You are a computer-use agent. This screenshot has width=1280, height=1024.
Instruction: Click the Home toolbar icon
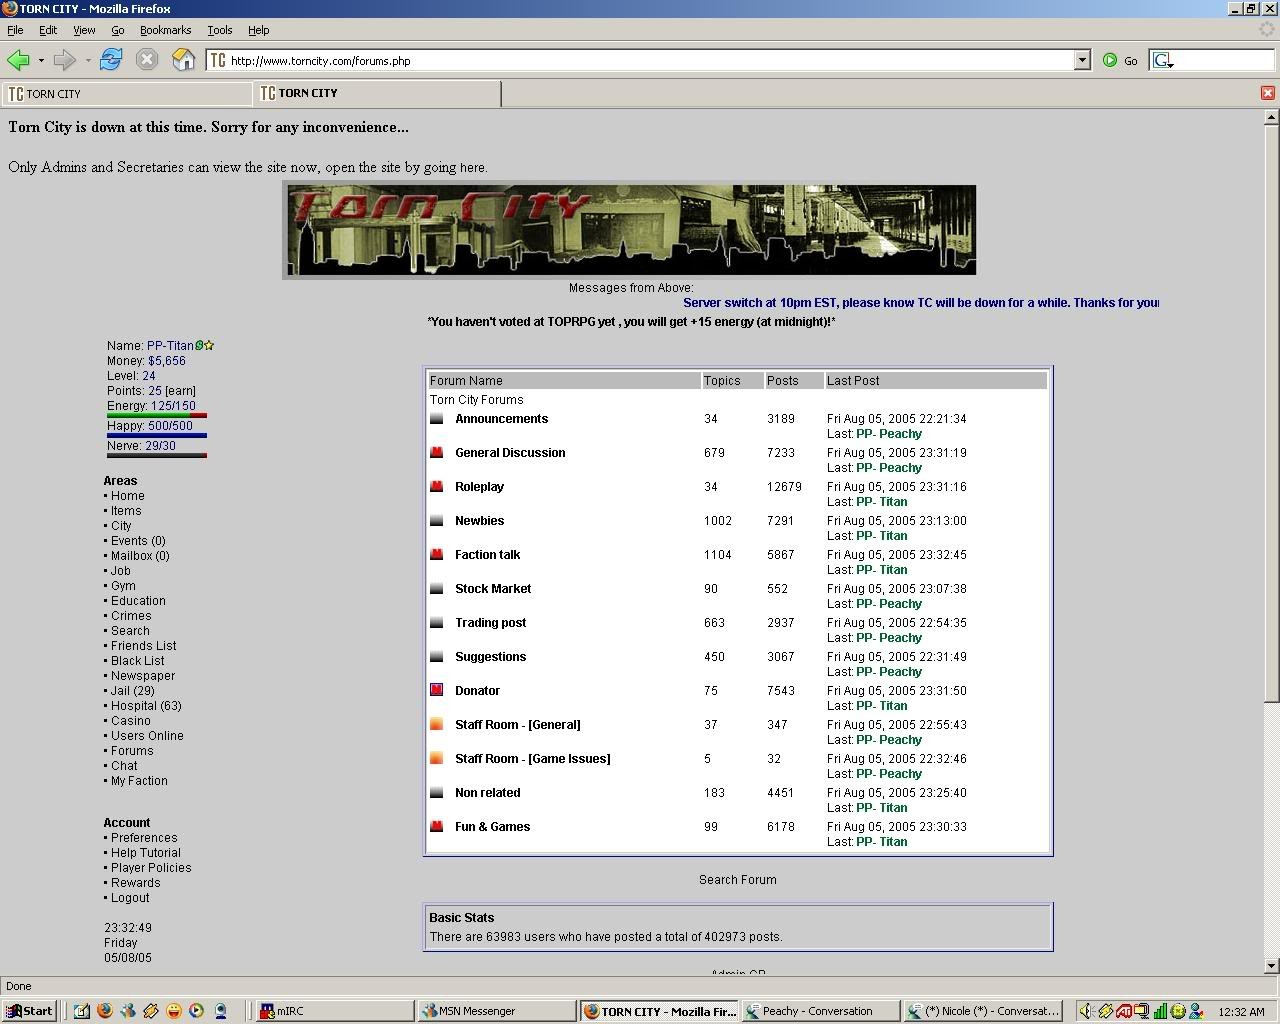[183, 60]
